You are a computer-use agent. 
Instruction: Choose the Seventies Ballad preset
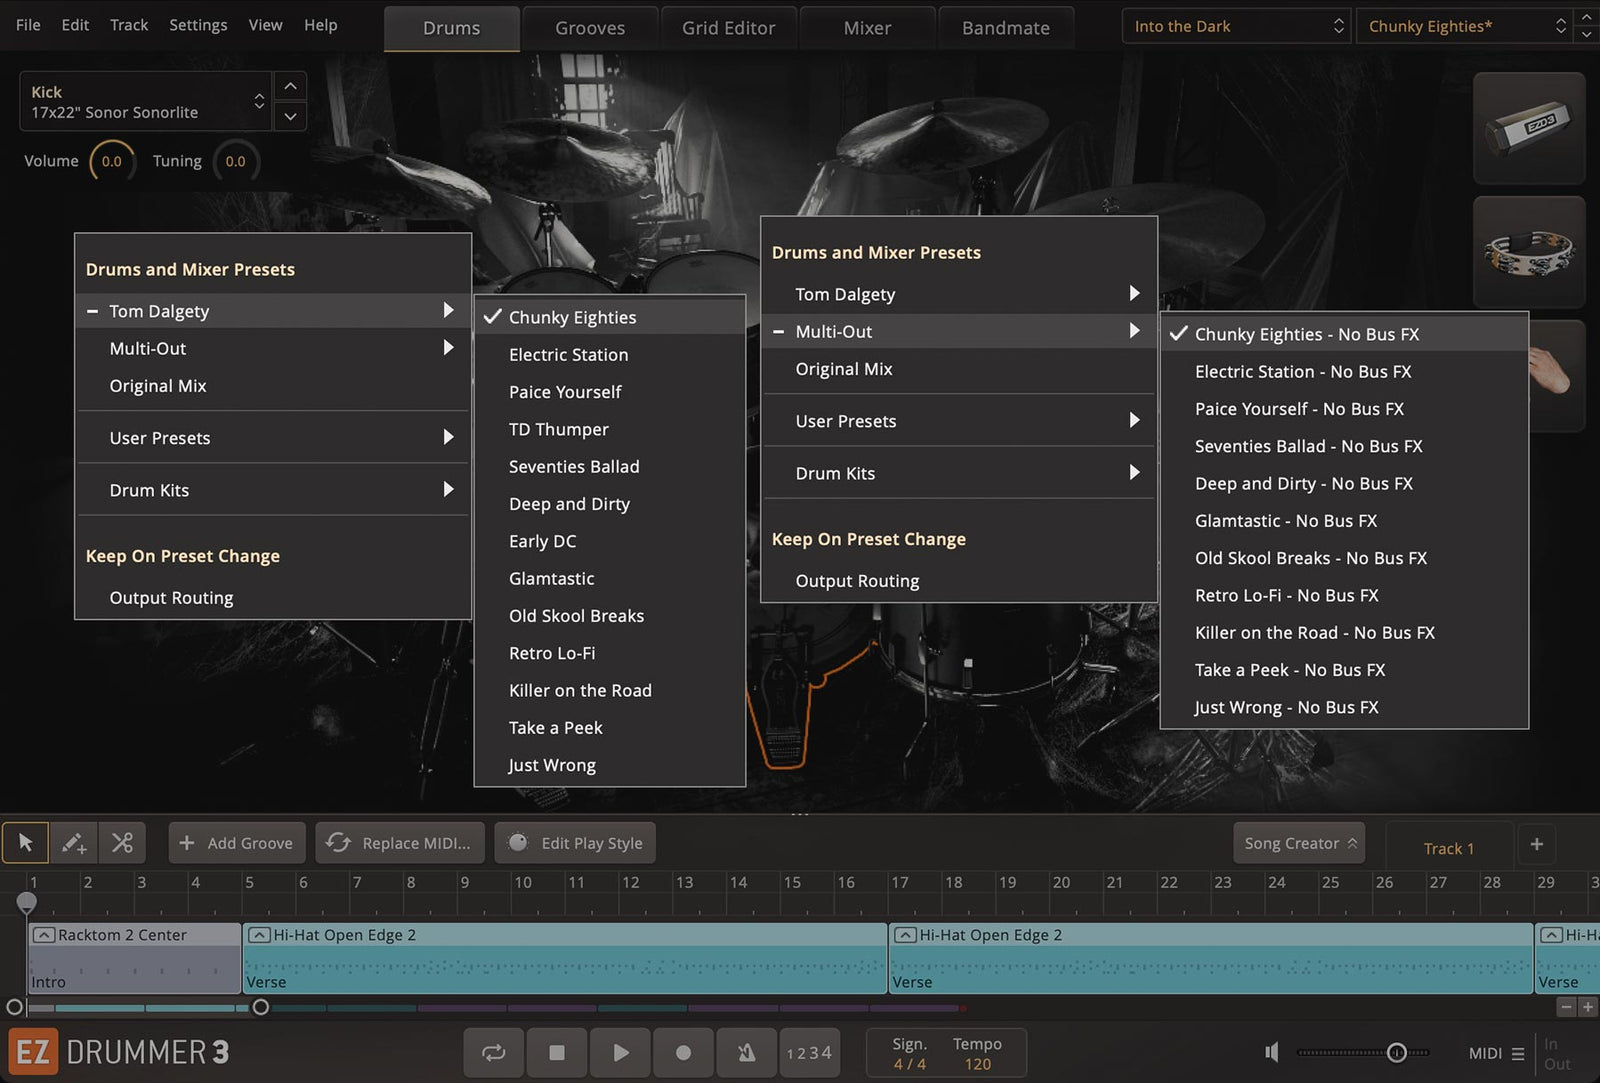coord(610,467)
